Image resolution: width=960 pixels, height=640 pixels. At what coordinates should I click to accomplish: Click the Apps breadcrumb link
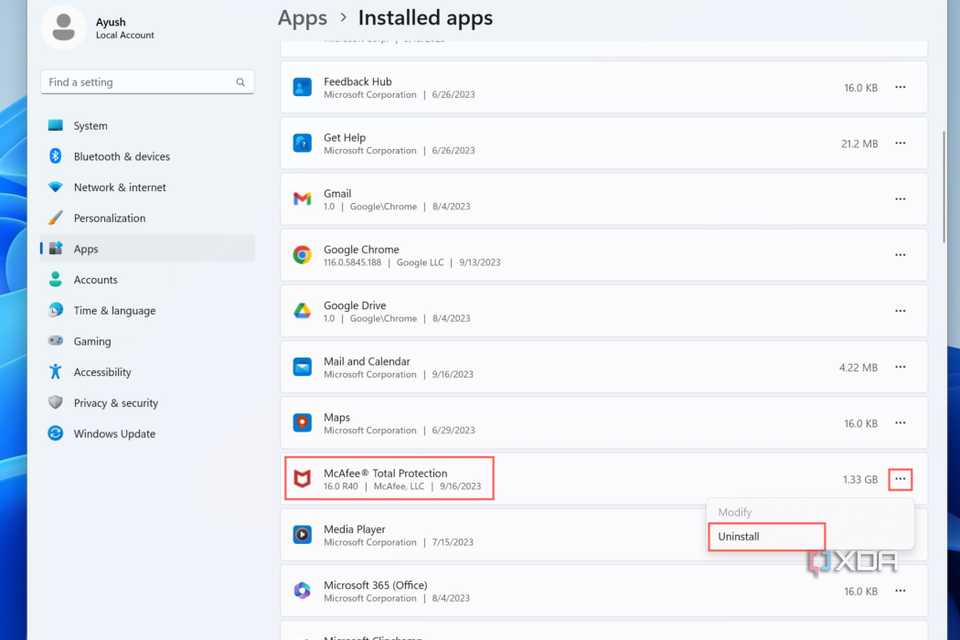click(302, 18)
